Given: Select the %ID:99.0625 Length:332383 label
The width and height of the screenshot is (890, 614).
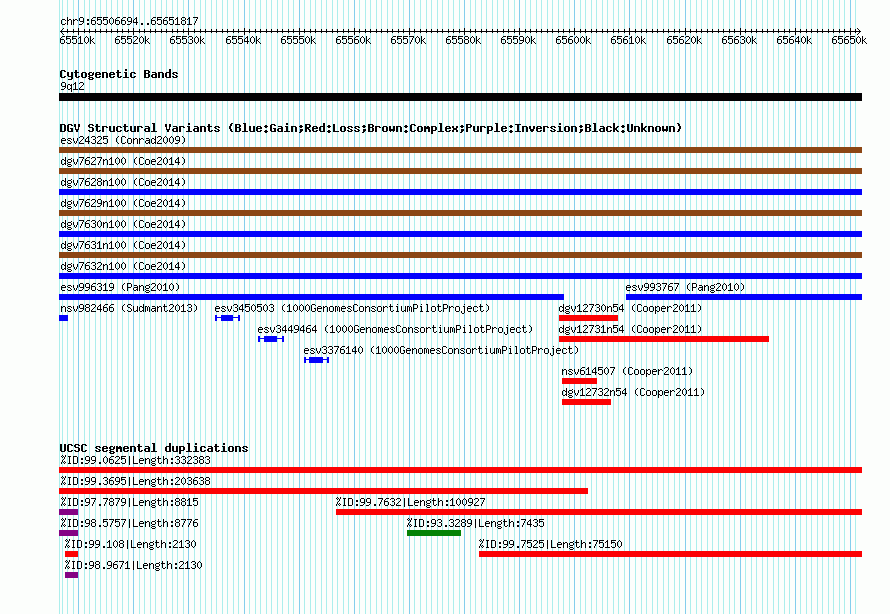Looking at the screenshot, I should [135, 460].
